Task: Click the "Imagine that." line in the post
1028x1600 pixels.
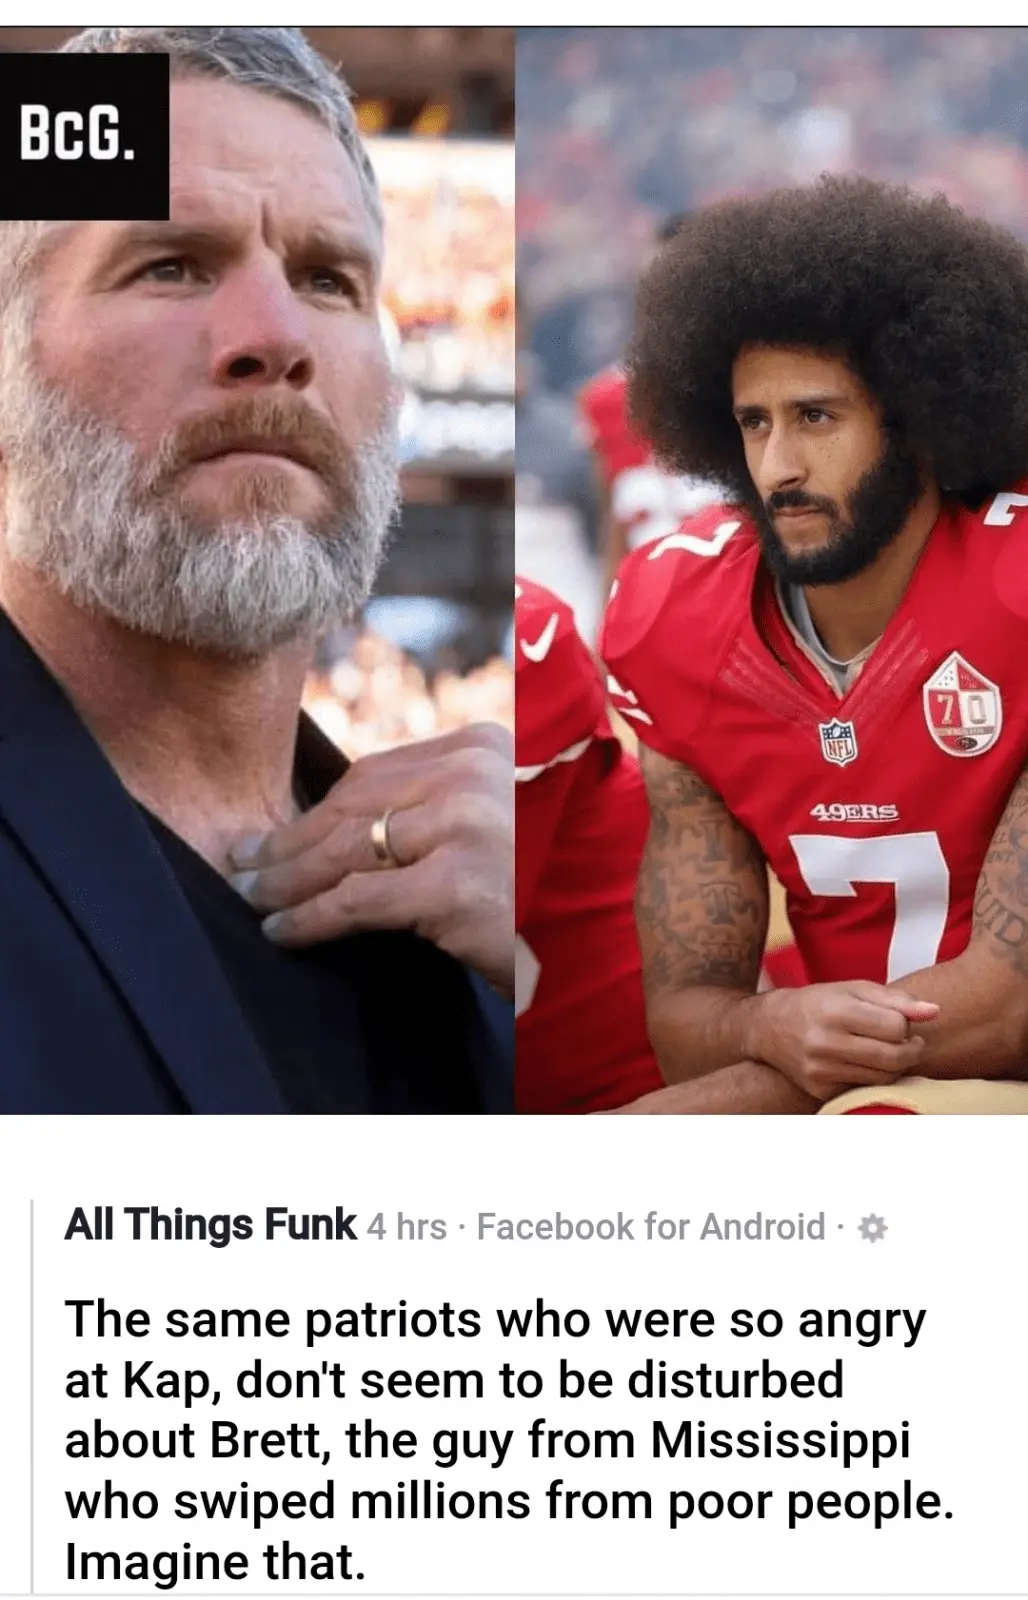Action: pyautogui.click(x=215, y=1562)
